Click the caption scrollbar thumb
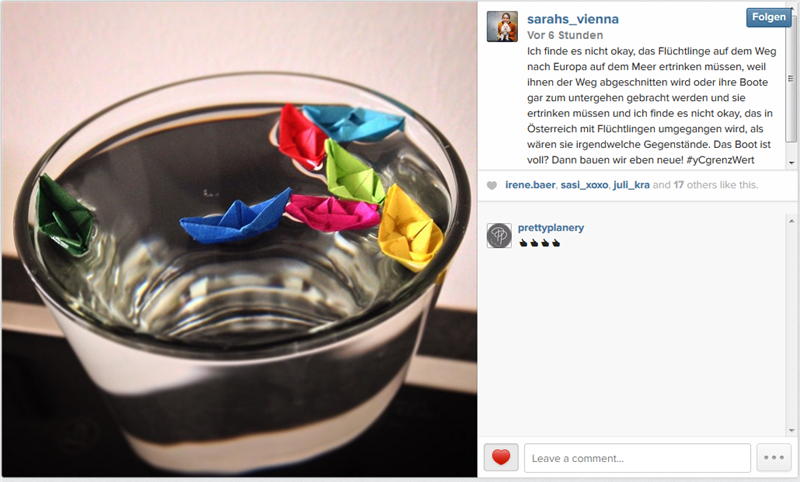 point(791,79)
